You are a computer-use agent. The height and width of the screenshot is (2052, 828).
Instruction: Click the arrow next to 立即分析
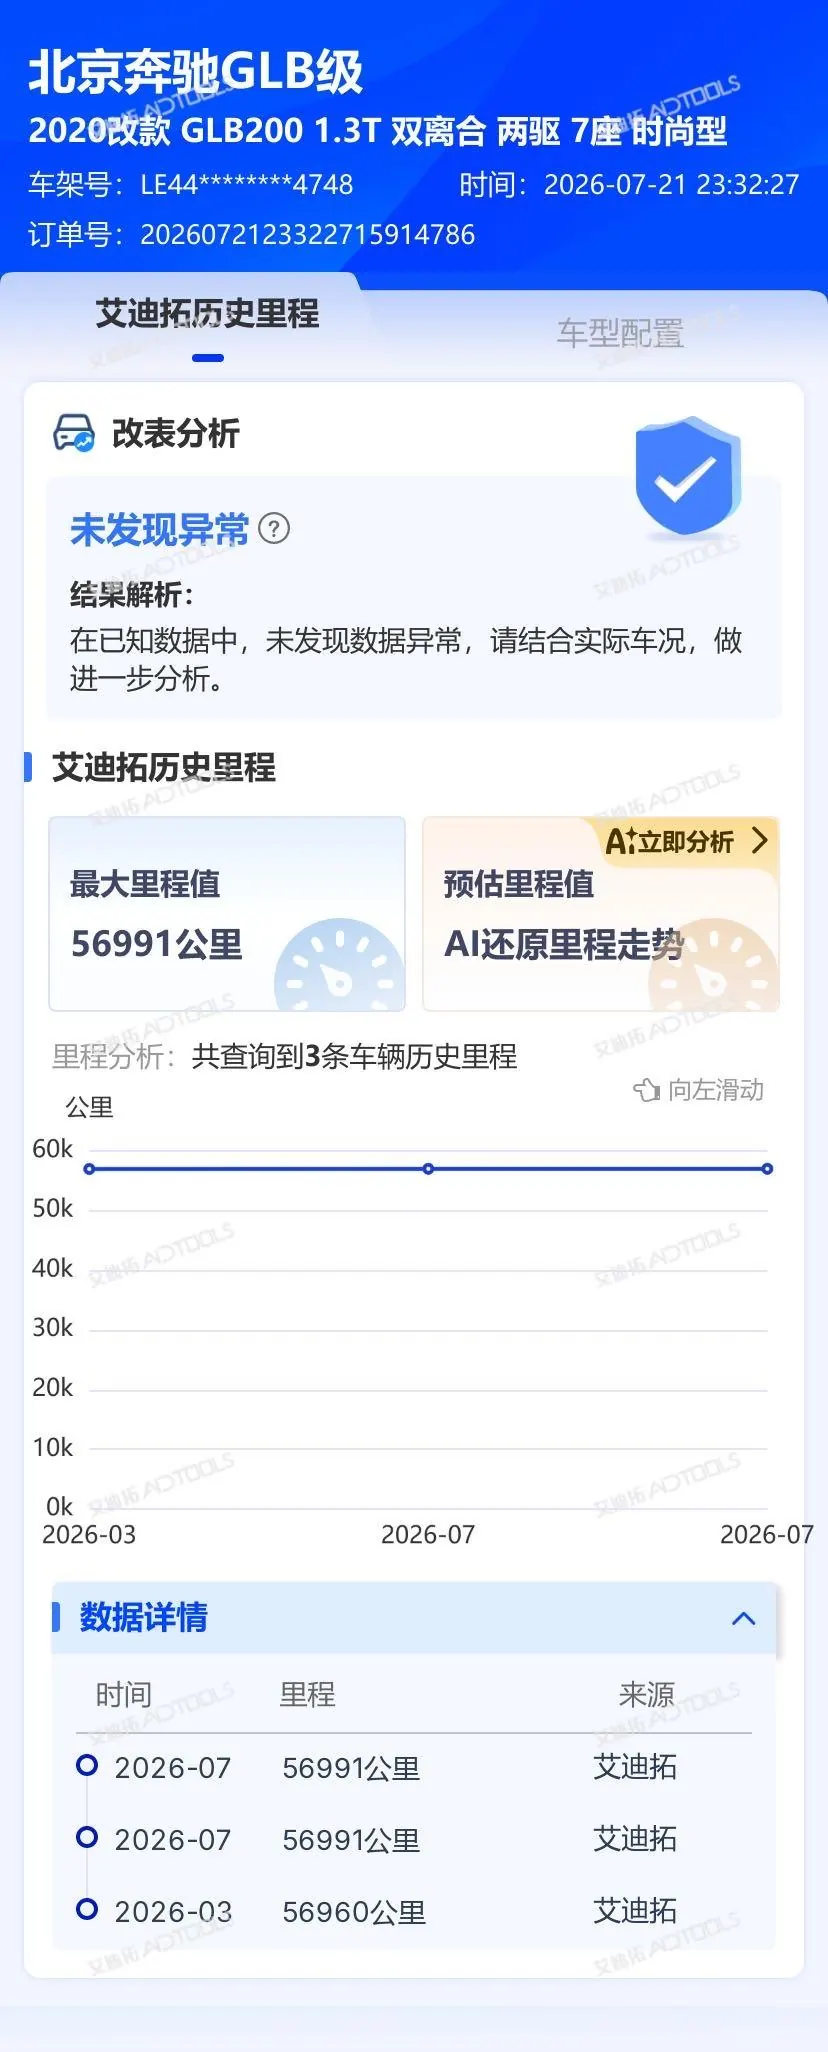[759, 840]
